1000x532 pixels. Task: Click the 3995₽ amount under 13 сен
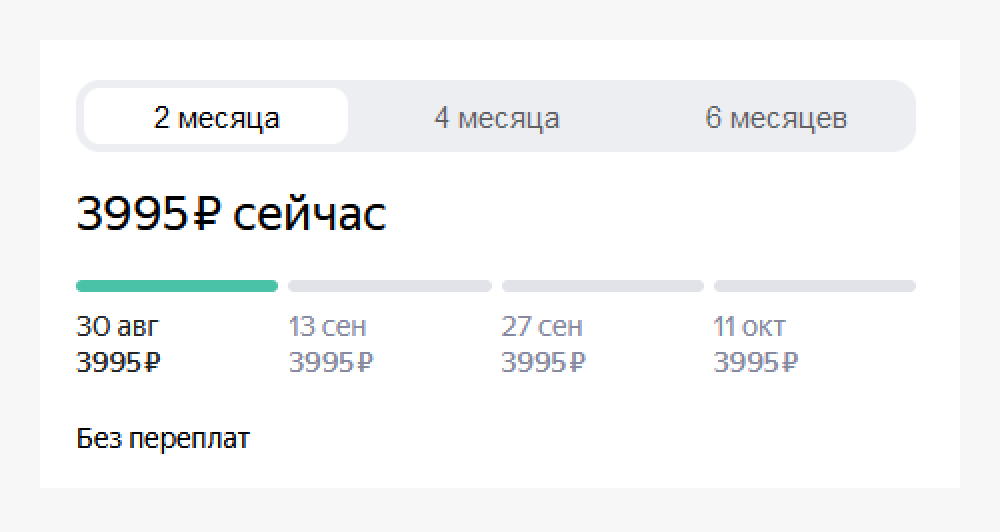[x=331, y=363]
